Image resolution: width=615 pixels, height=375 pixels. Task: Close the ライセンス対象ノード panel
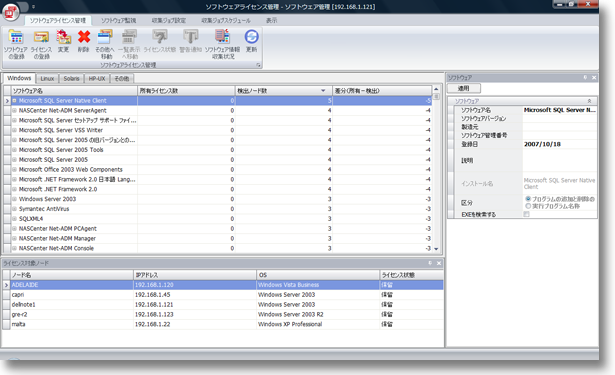(439, 263)
